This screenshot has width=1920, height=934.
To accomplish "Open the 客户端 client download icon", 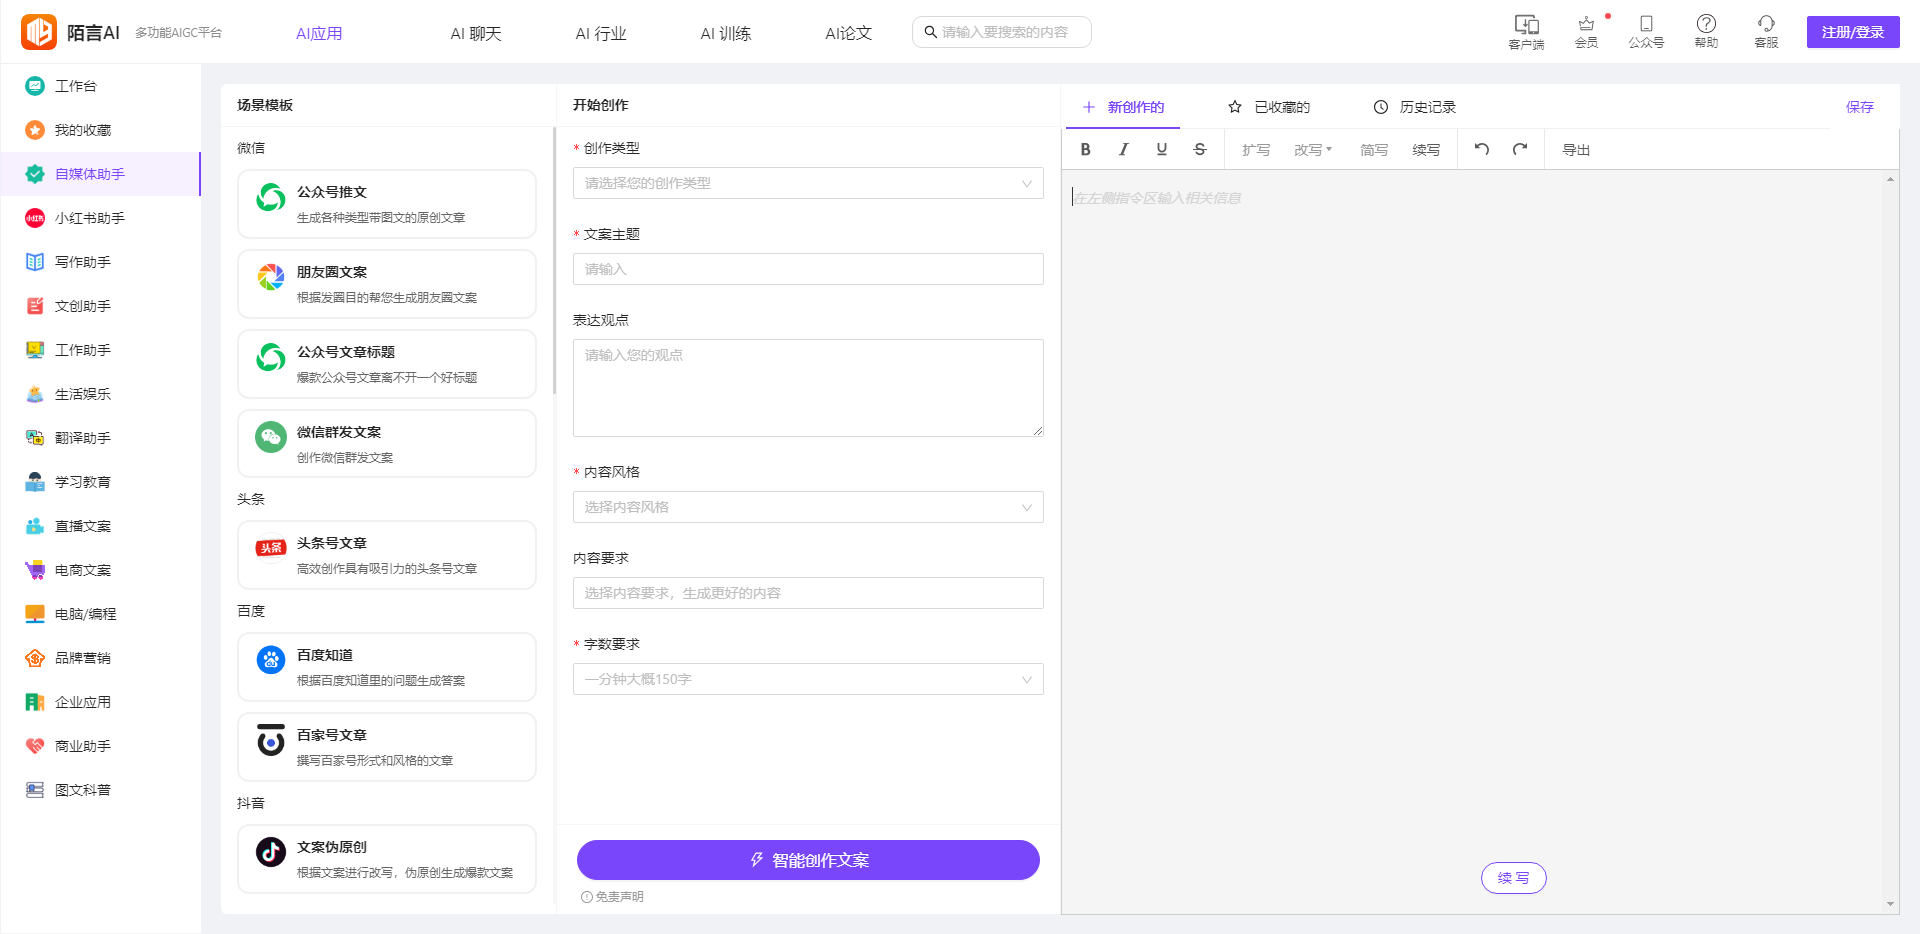I will tap(1526, 31).
